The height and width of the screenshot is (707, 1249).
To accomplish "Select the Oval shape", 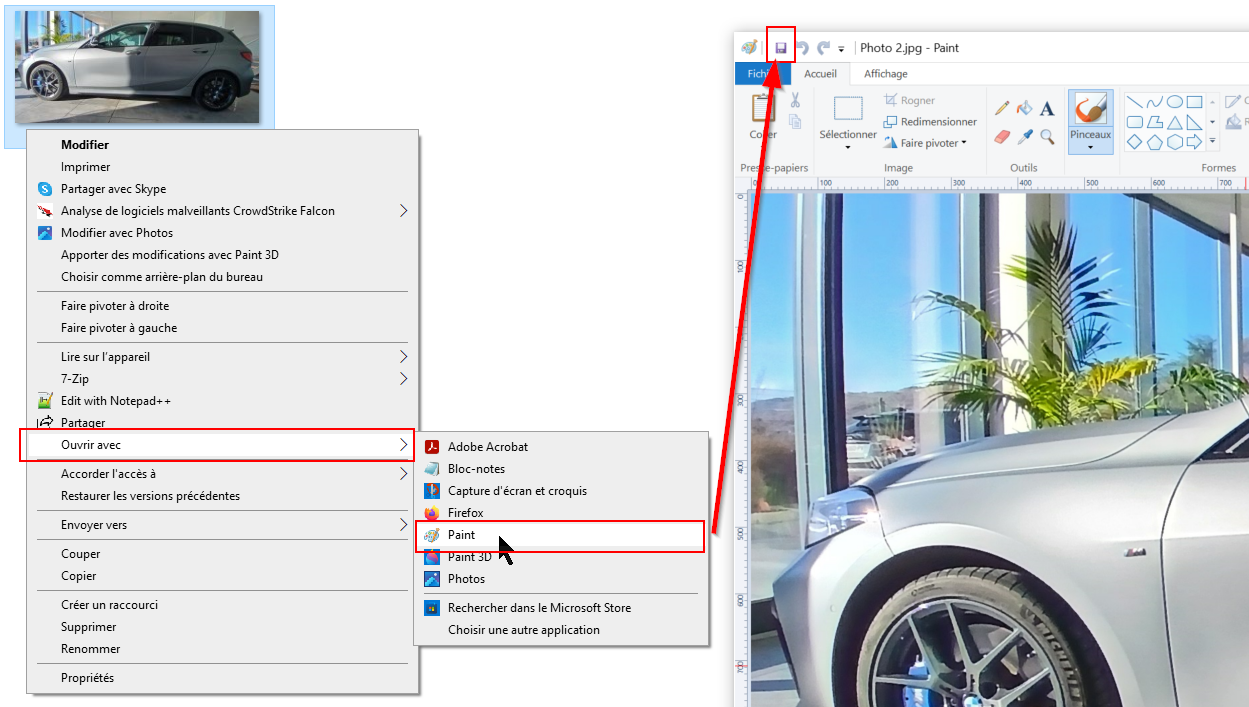I will [1175, 102].
